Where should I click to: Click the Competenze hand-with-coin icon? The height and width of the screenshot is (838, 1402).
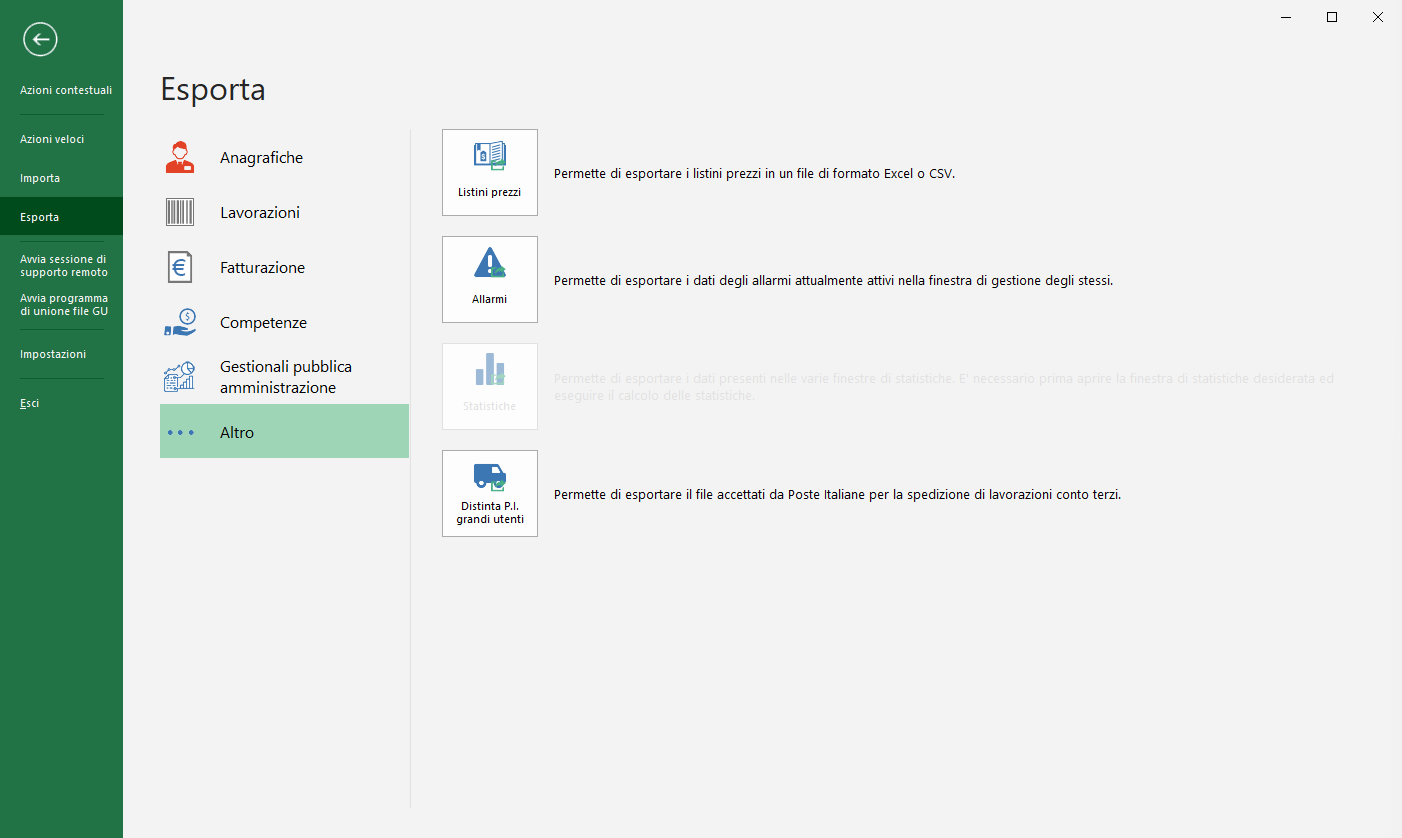[180, 323]
